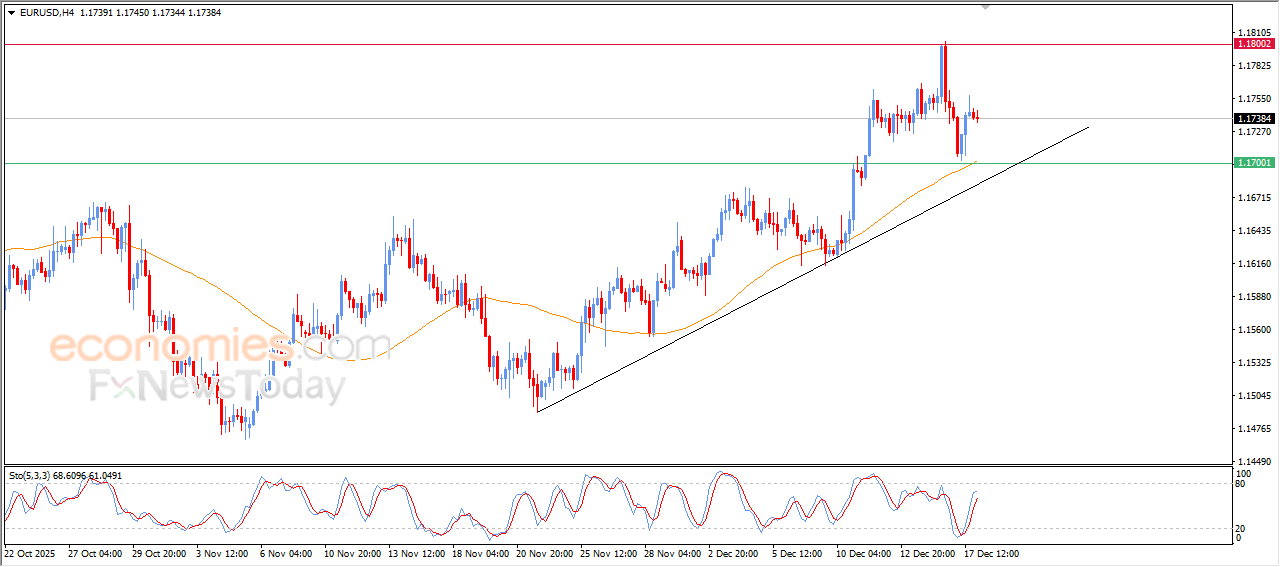The image size is (1280, 567).
Task: Click the 13 Nov 12:00 time label
Action: [416, 553]
